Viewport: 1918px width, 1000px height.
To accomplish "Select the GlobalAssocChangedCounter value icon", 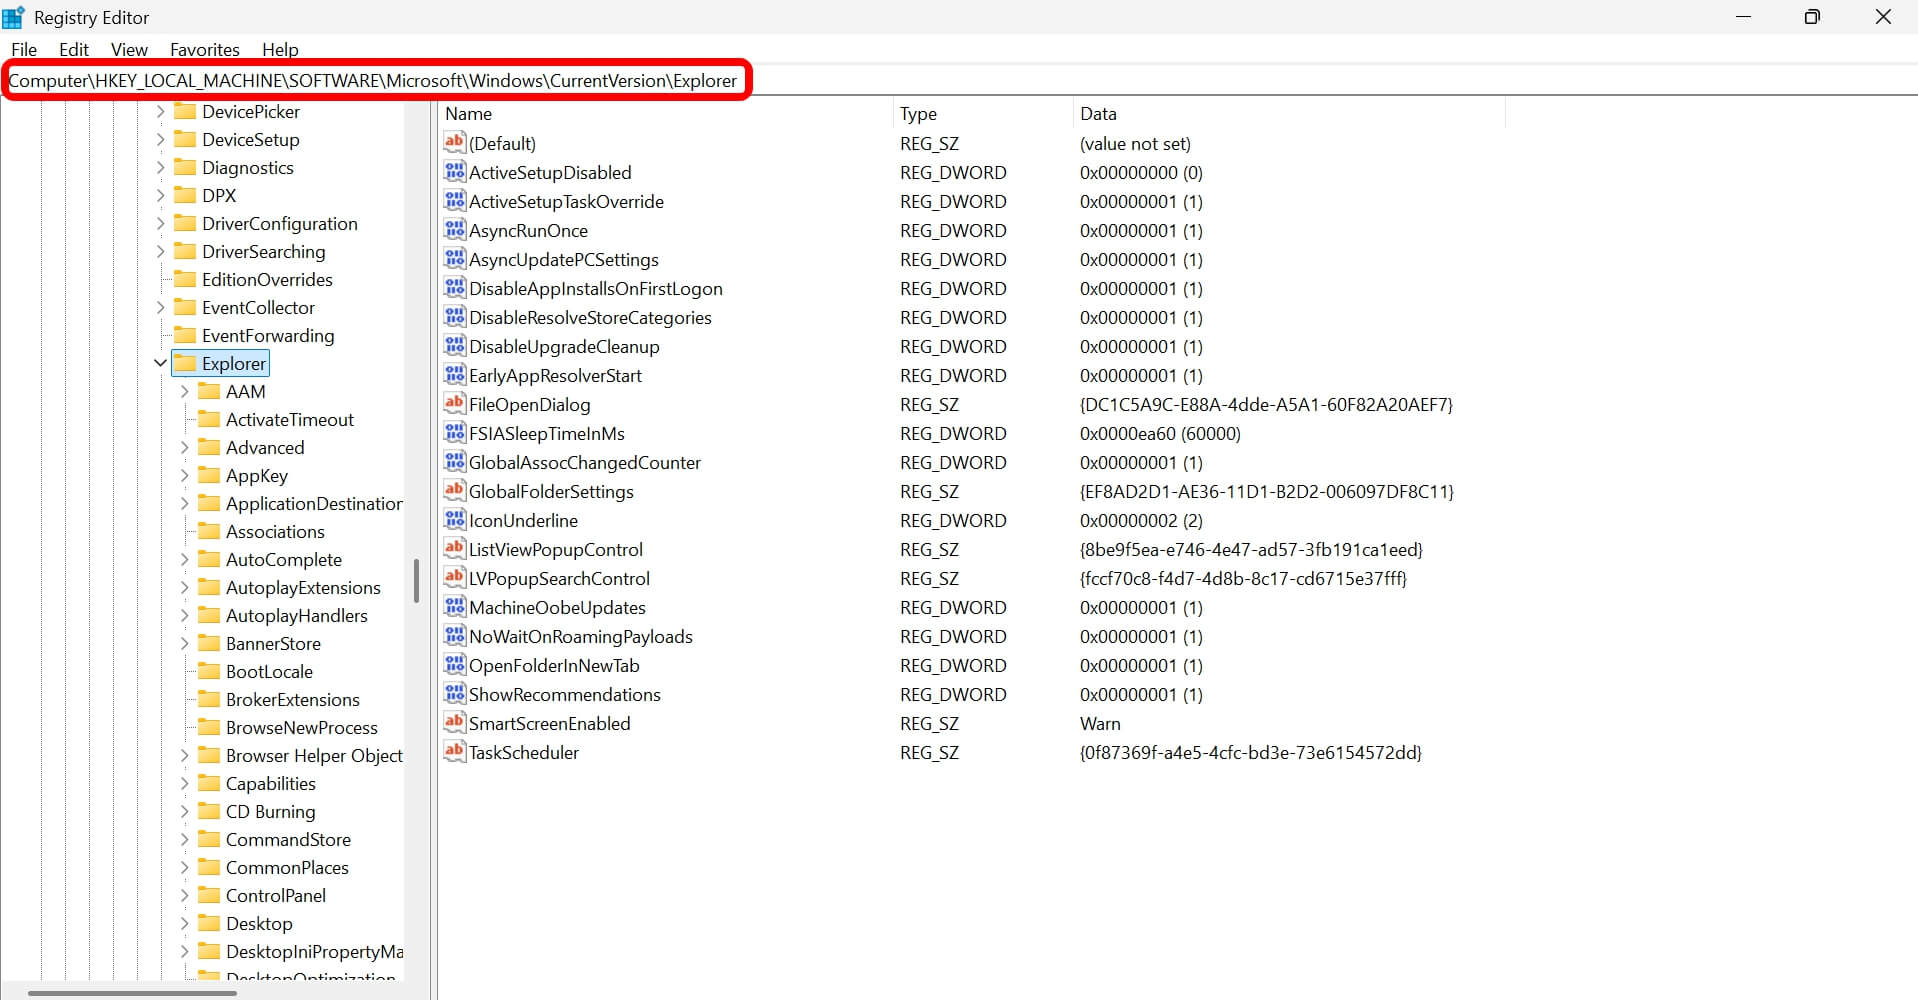I will (455, 461).
